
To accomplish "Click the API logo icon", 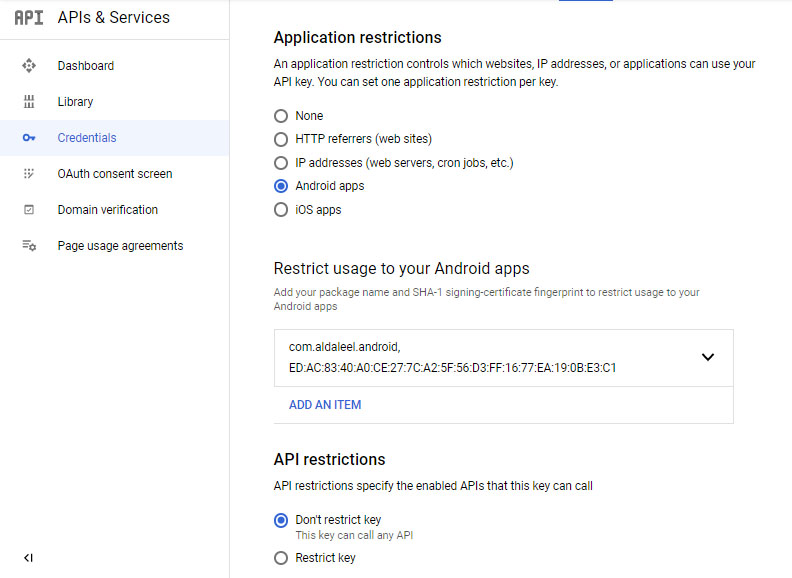I will [29, 18].
